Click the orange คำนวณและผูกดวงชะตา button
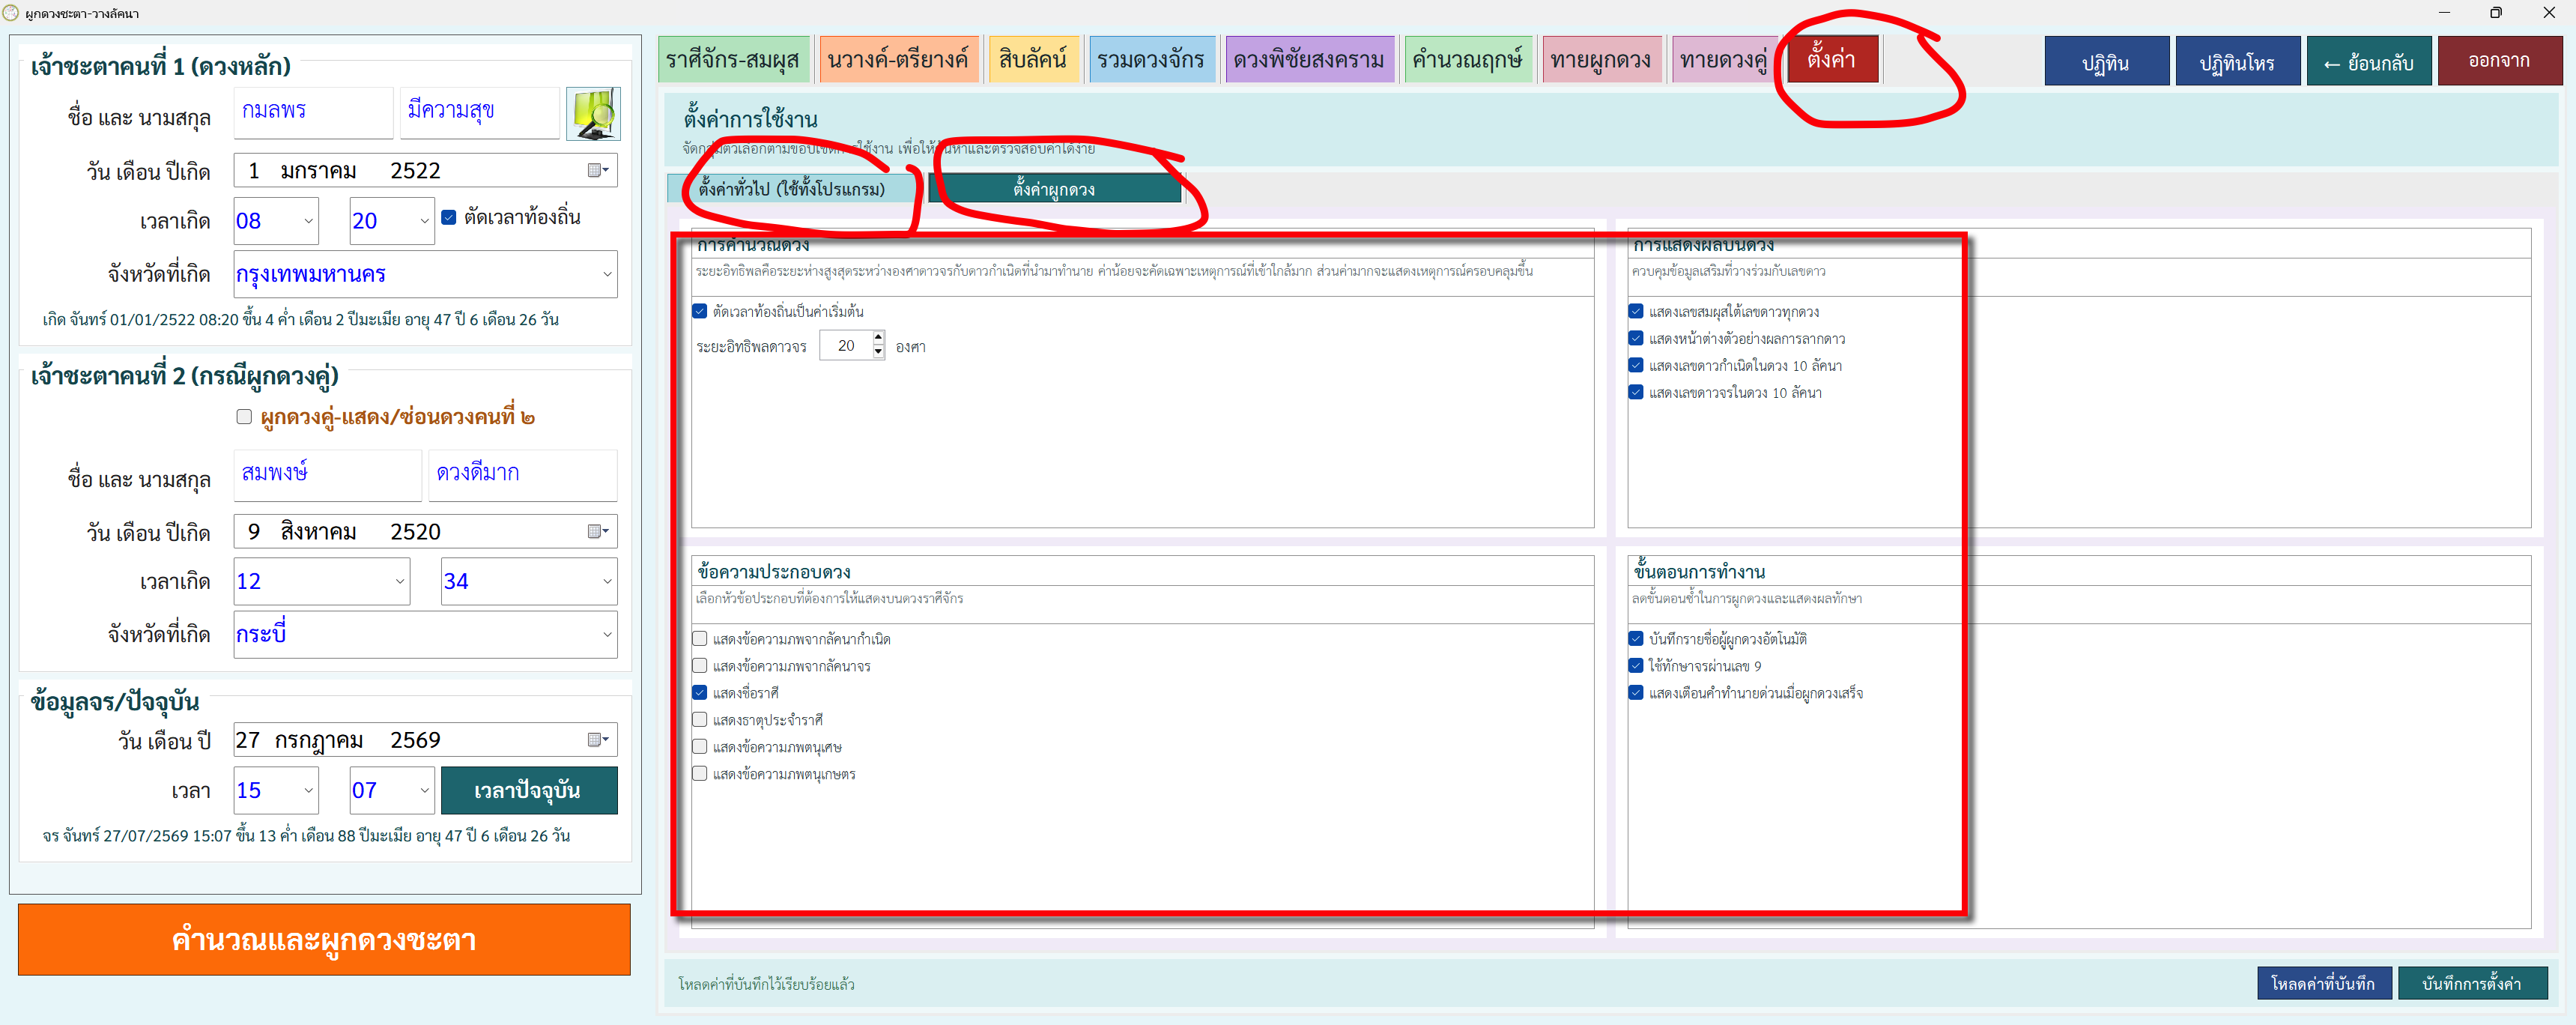Viewport: 2576px width, 1025px height. (x=324, y=939)
